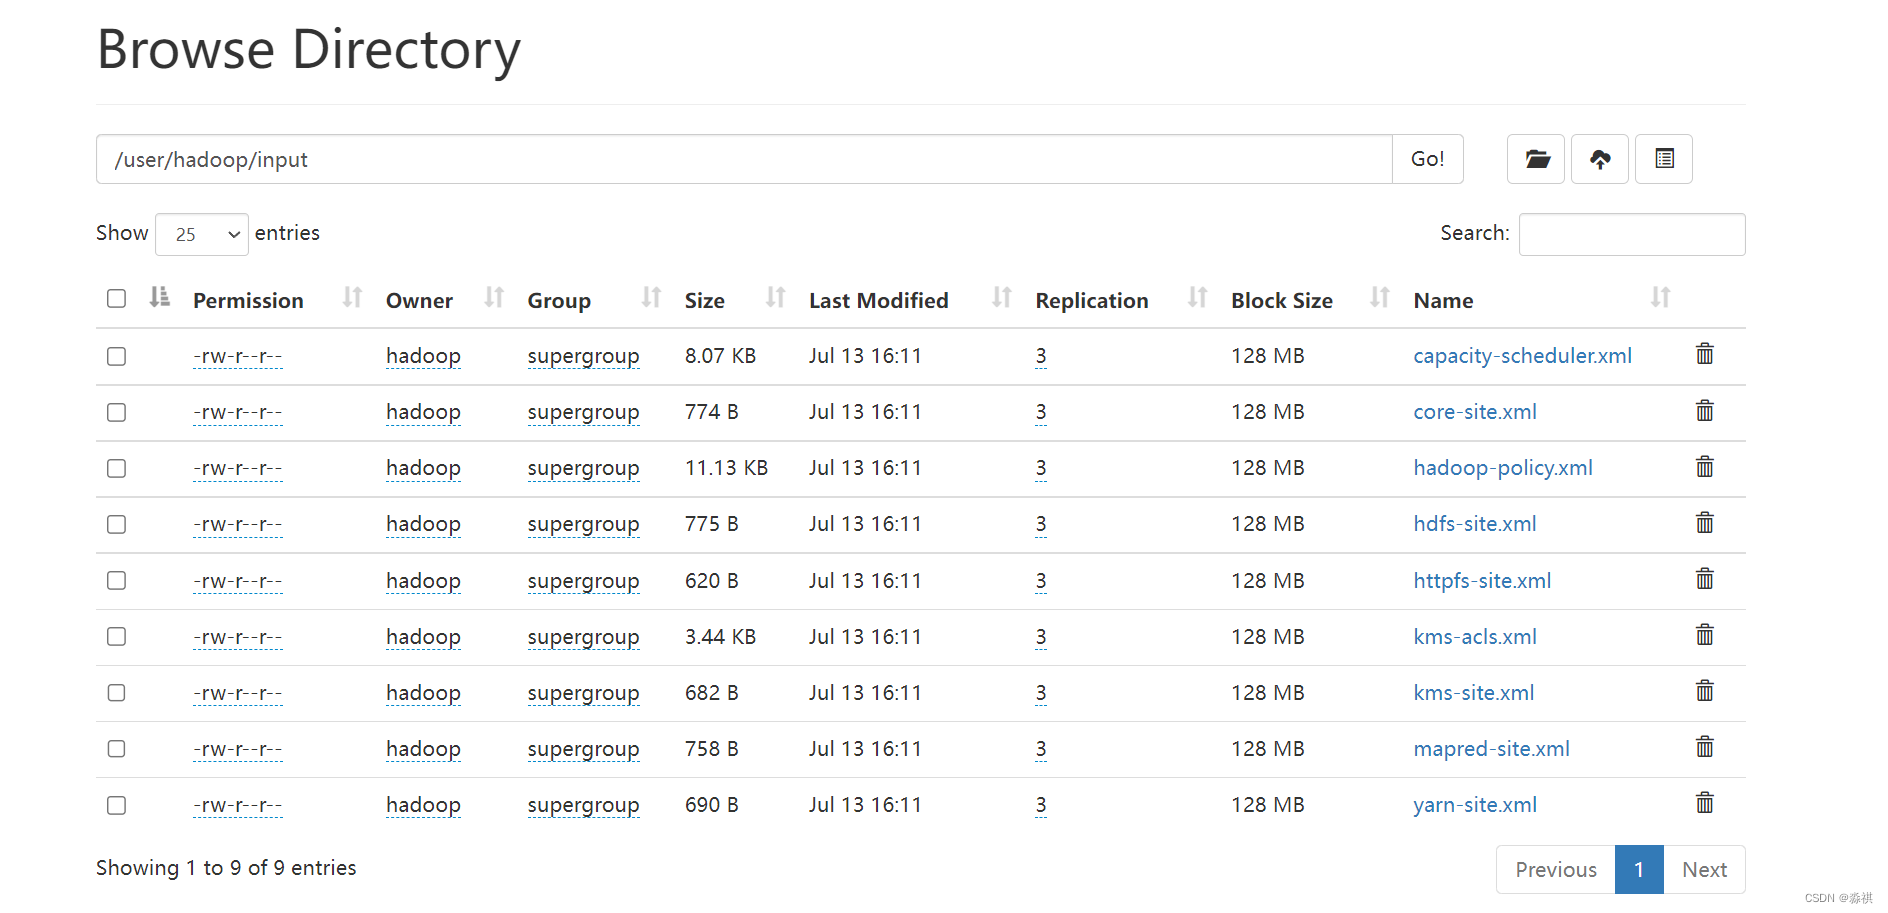Image resolution: width=1888 pixels, height=913 pixels.
Task: Check the hdfs-site.xml row checkbox
Action: click(117, 525)
